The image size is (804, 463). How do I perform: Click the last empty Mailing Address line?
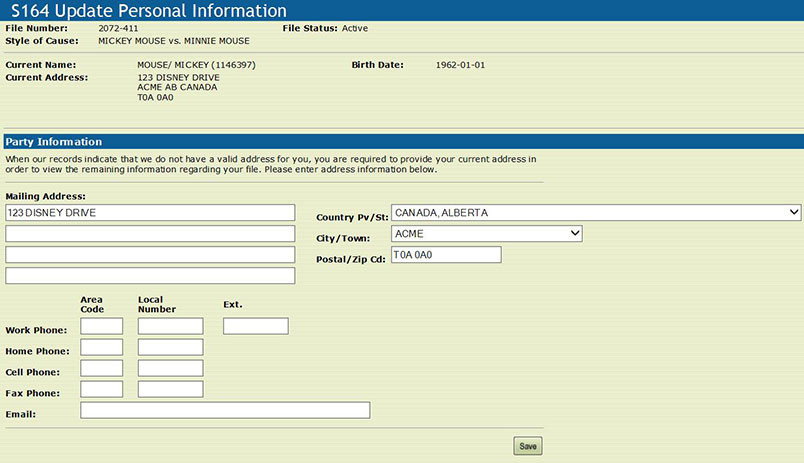(150, 276)
